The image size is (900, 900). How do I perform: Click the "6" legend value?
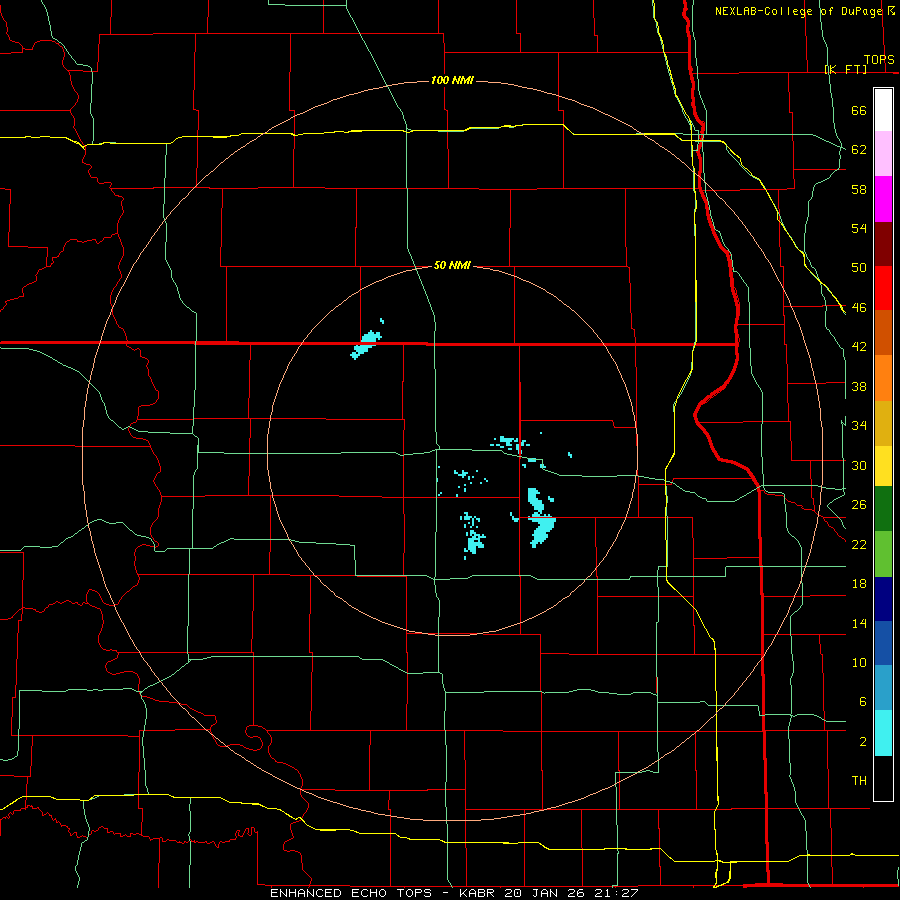coord(862,702)
